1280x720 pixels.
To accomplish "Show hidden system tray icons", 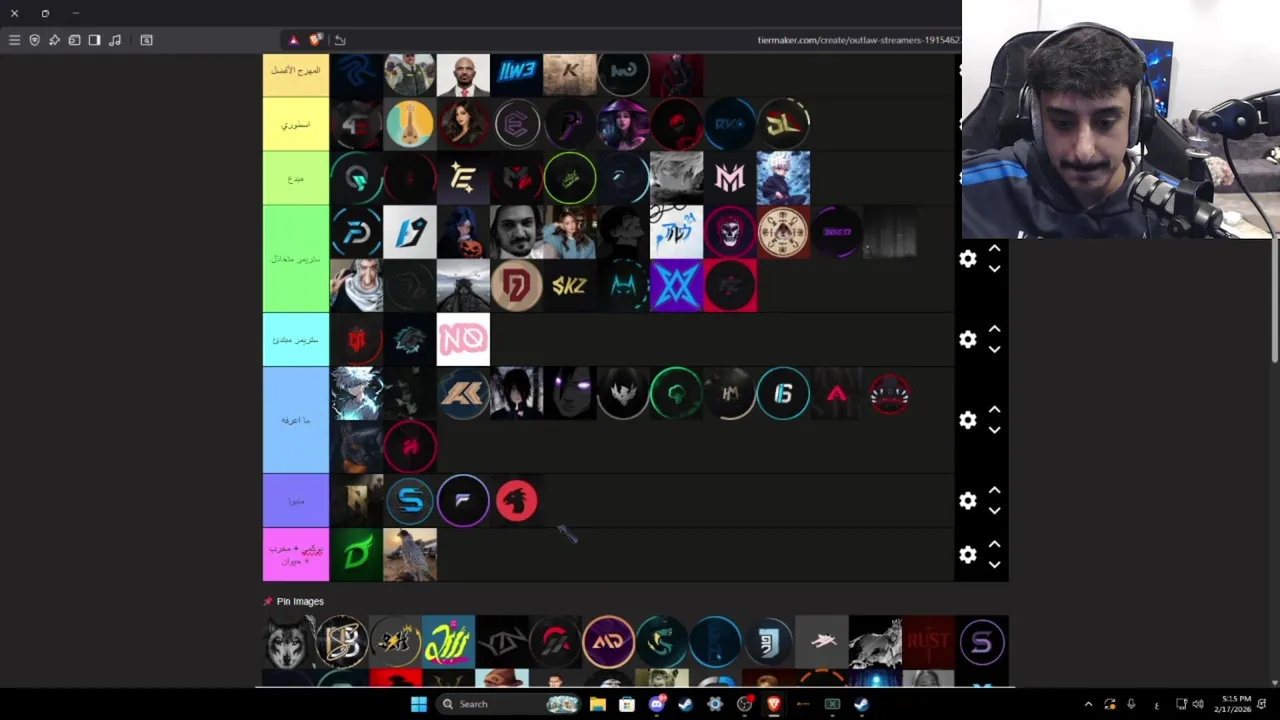I will (x=1088, y=704).
